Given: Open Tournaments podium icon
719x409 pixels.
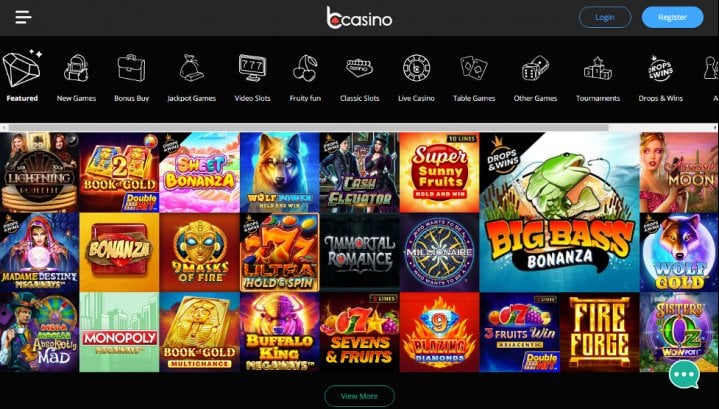Looking at the screenshot, I should (597, 69).
